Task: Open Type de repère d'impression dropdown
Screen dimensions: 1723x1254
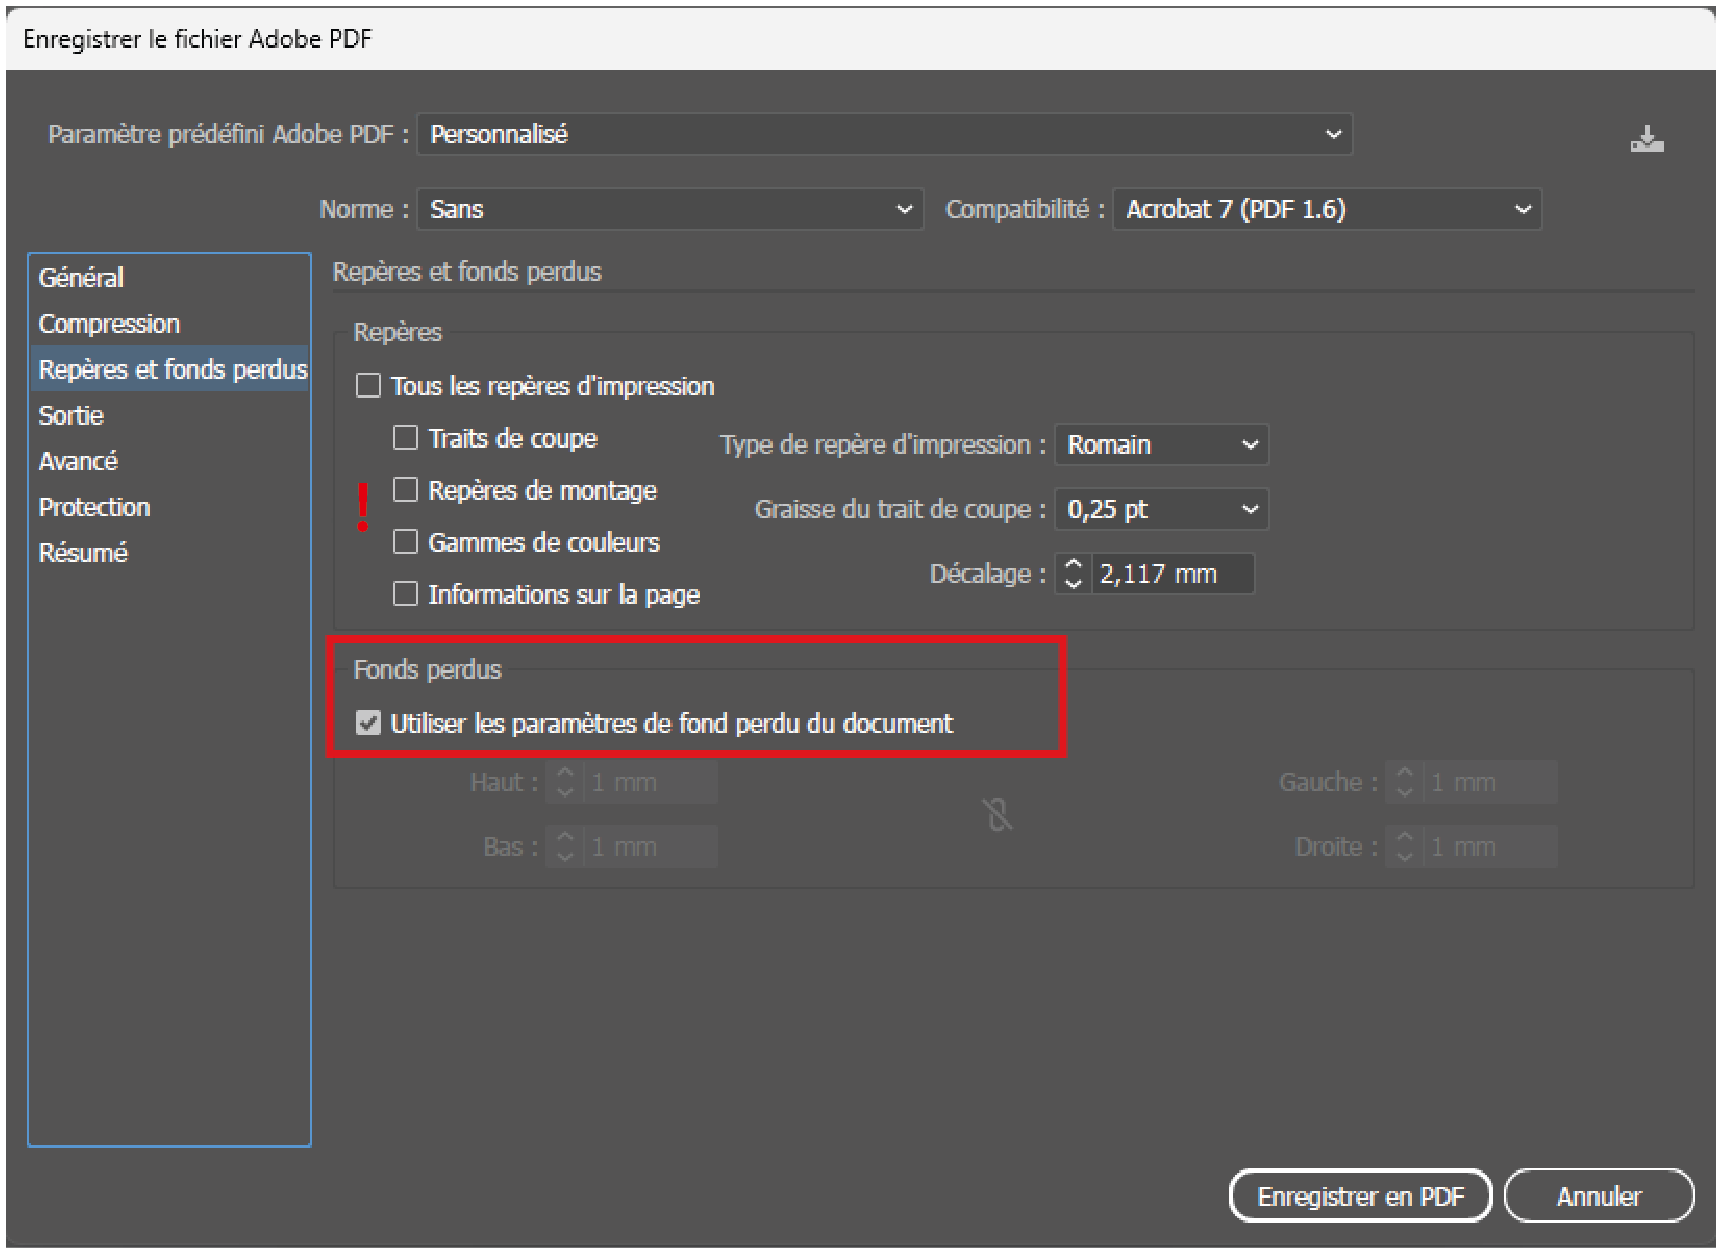Action: 1161,445
